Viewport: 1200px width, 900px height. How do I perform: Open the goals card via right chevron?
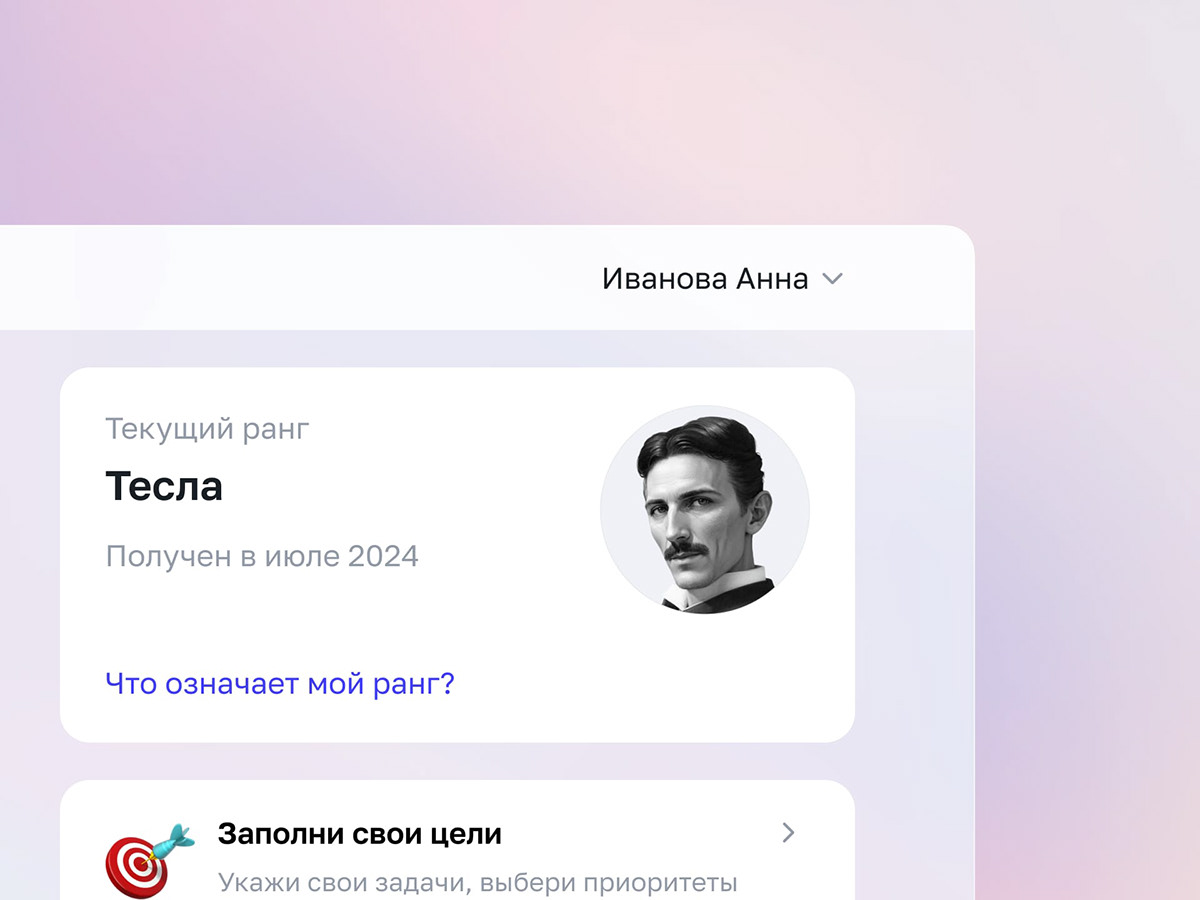(788, 832)
